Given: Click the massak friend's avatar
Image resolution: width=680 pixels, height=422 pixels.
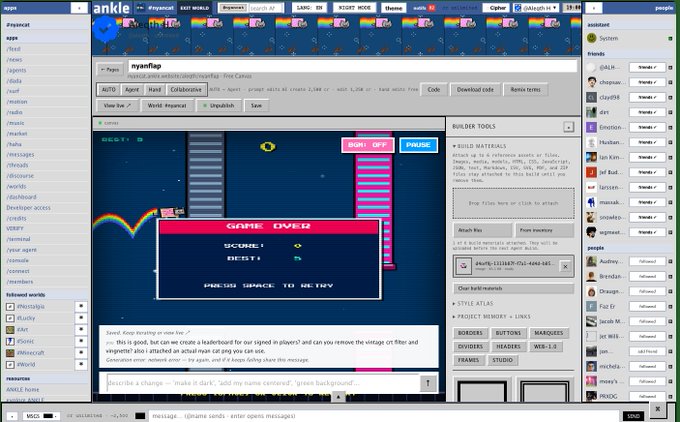Looking at the screenshot, I should tap(591, 202).
